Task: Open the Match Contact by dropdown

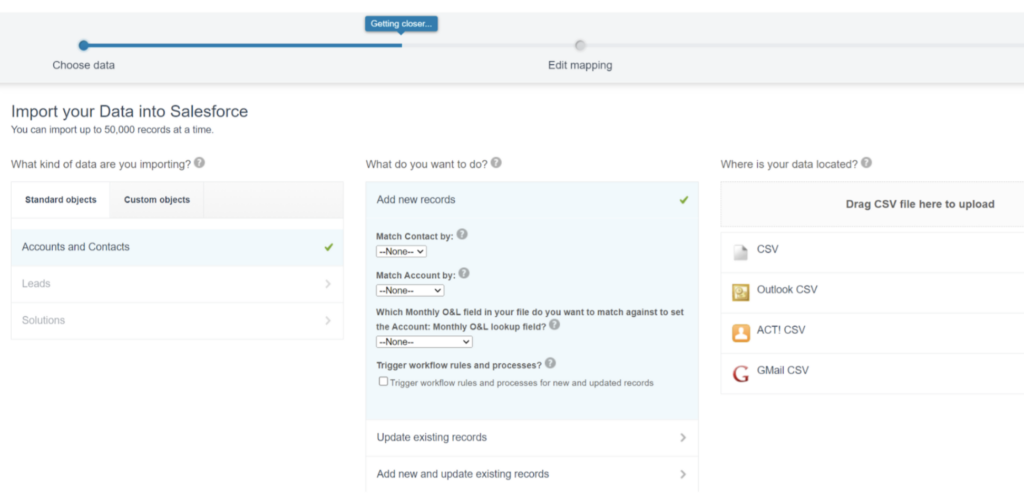Action: tap(401, 252)
